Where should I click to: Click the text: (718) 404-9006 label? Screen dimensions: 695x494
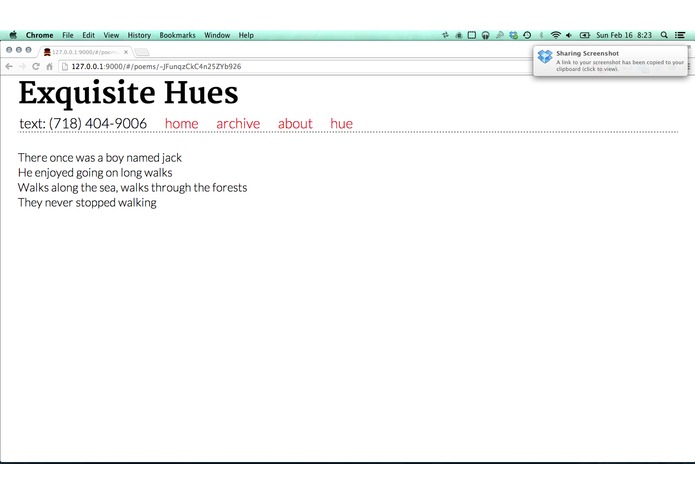click(x=83, y=124)
